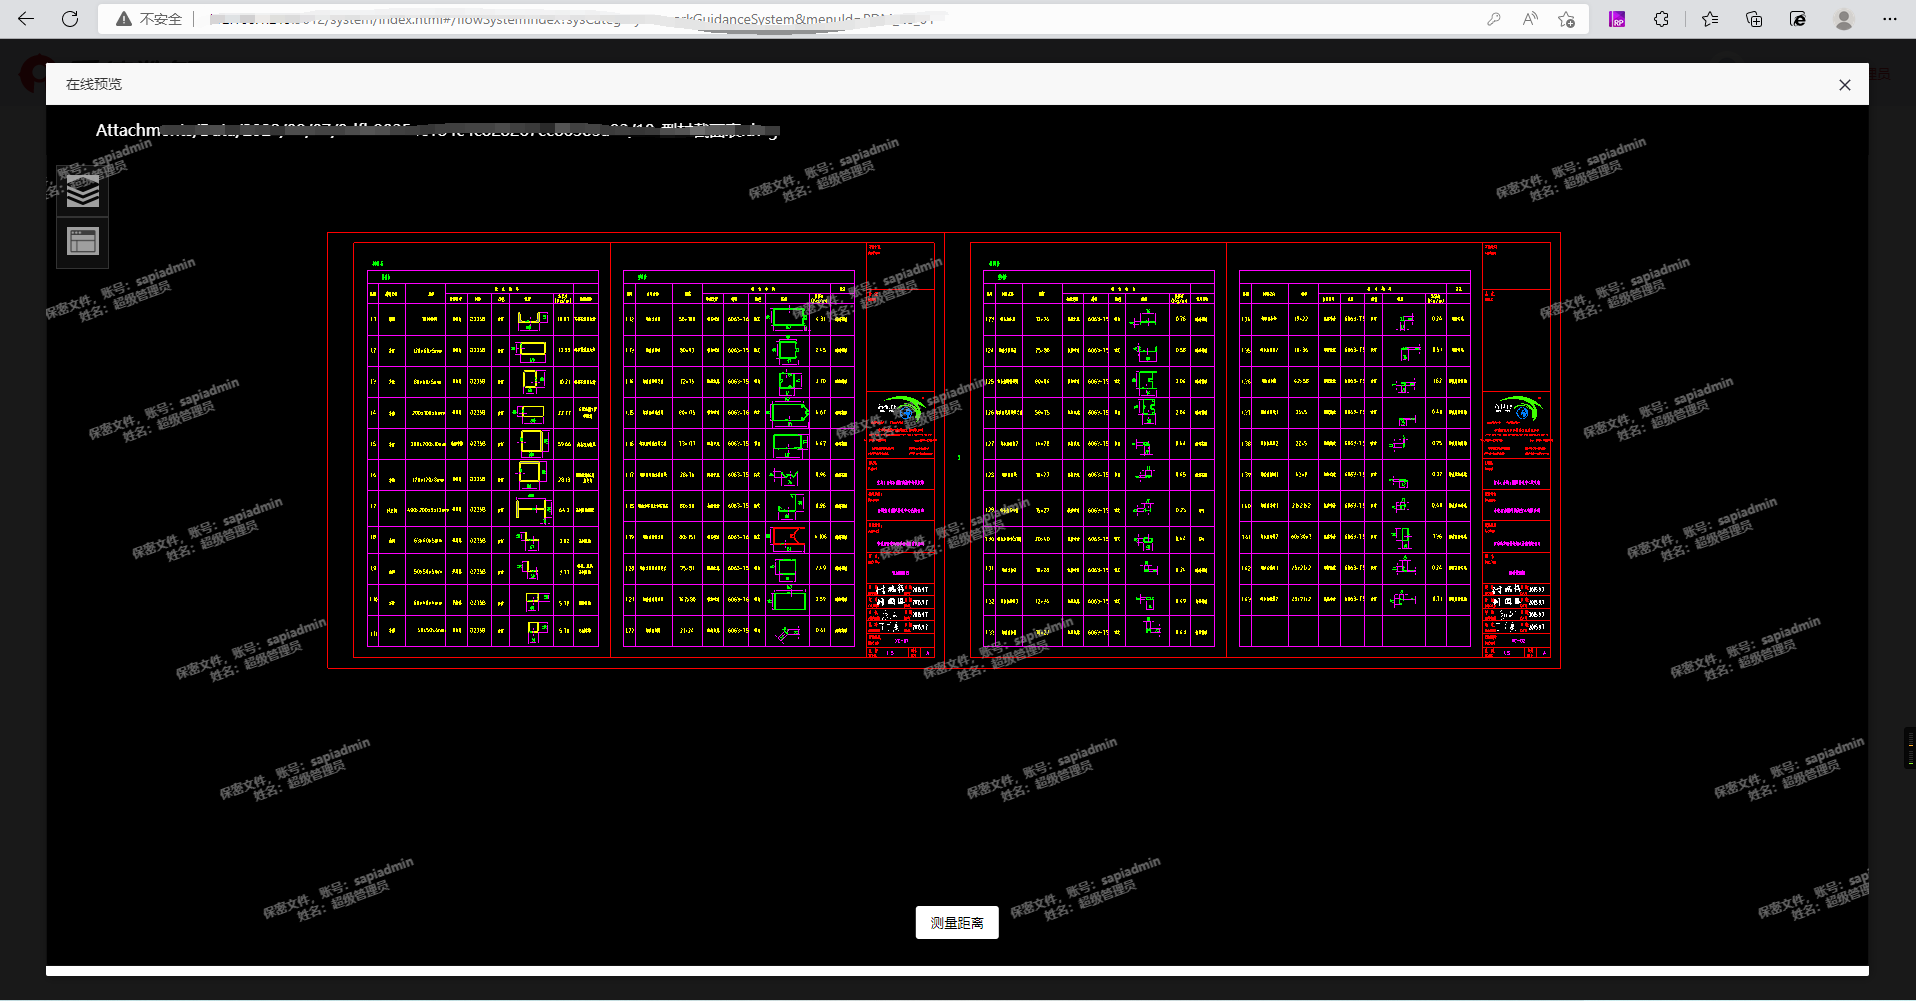Open the saved password key icon
The height and width of the screenshot is (1001, 1916).
point(1494,19)
